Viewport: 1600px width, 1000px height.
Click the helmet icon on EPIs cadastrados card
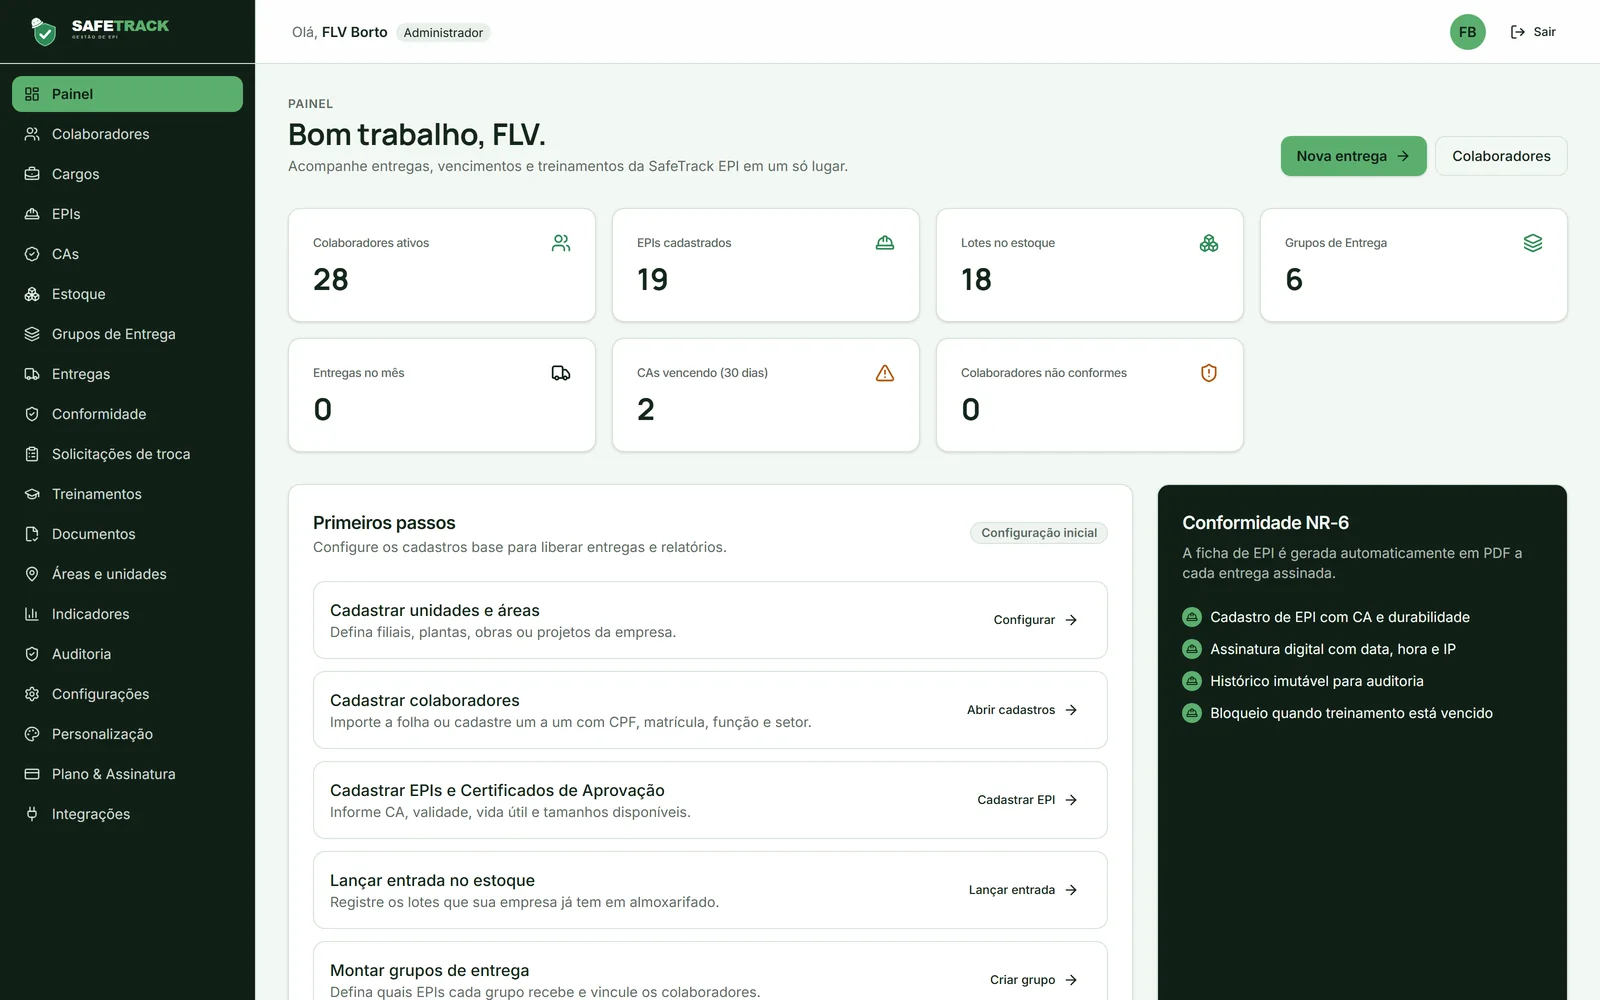pos(885,243)
